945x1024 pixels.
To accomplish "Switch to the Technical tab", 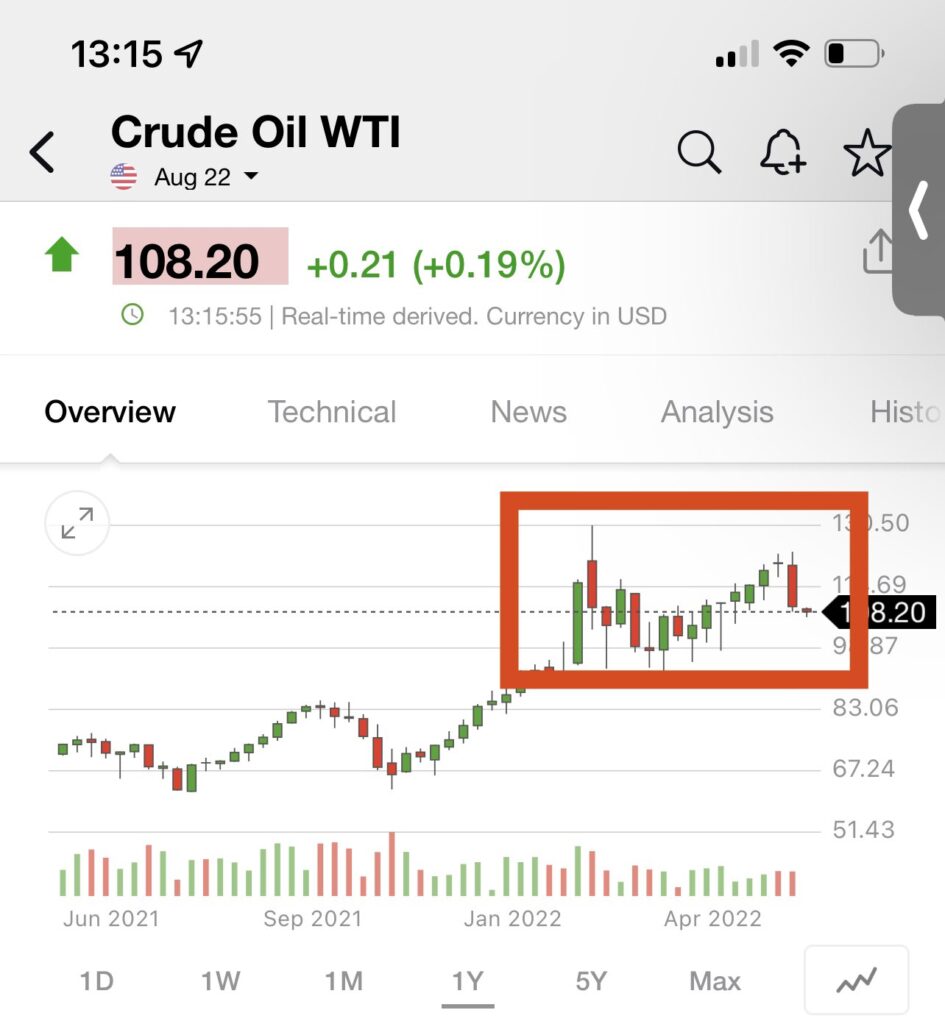I will tap(332, 412).
